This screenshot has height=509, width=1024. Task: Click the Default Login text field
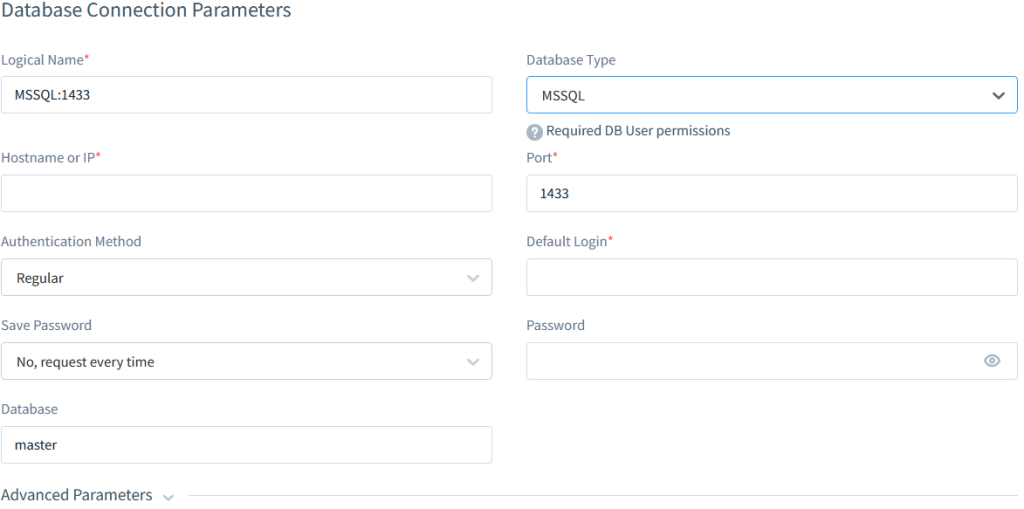(x=771, y=278)
